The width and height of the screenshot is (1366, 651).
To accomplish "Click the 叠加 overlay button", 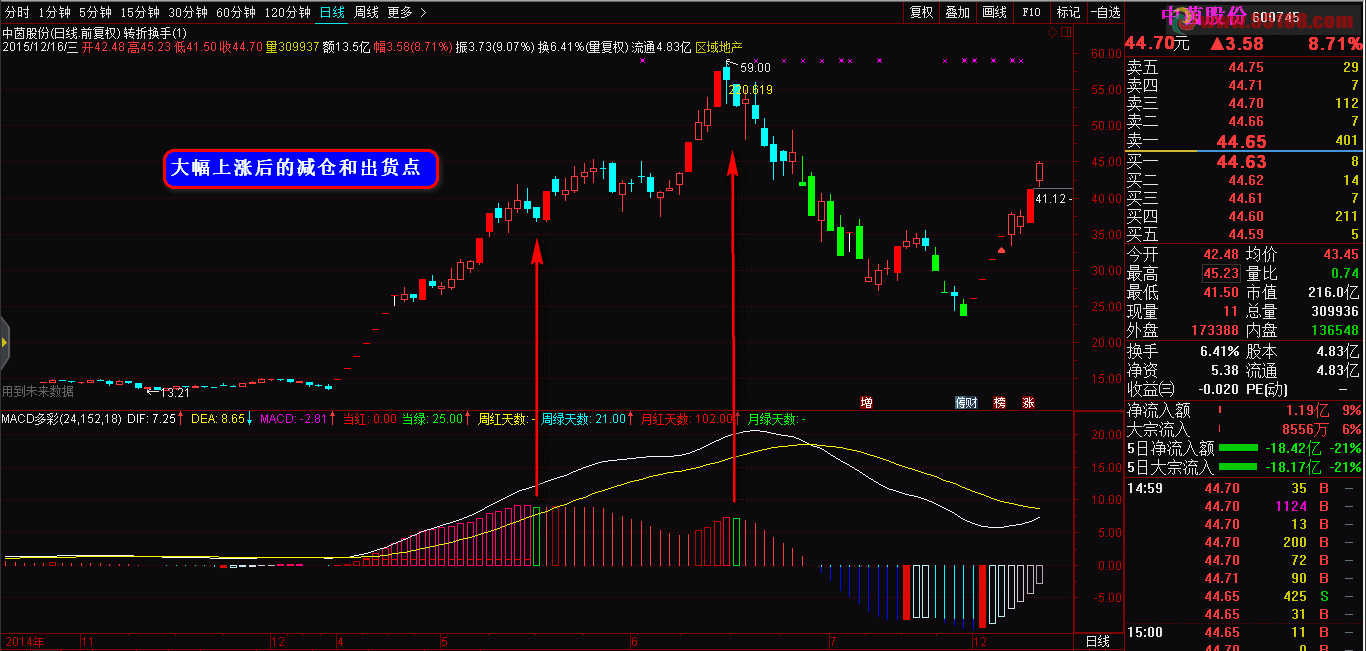I will [x=958, y=12].
